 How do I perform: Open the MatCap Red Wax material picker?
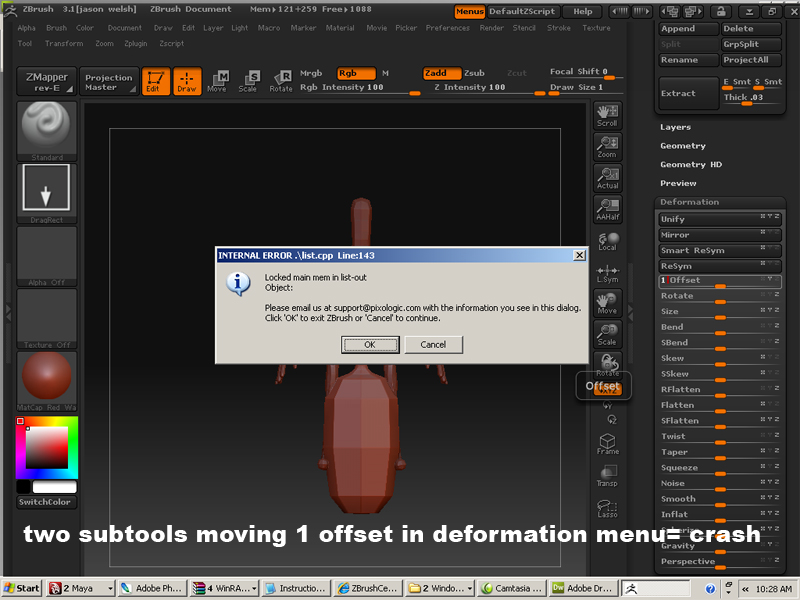[46, 381]
